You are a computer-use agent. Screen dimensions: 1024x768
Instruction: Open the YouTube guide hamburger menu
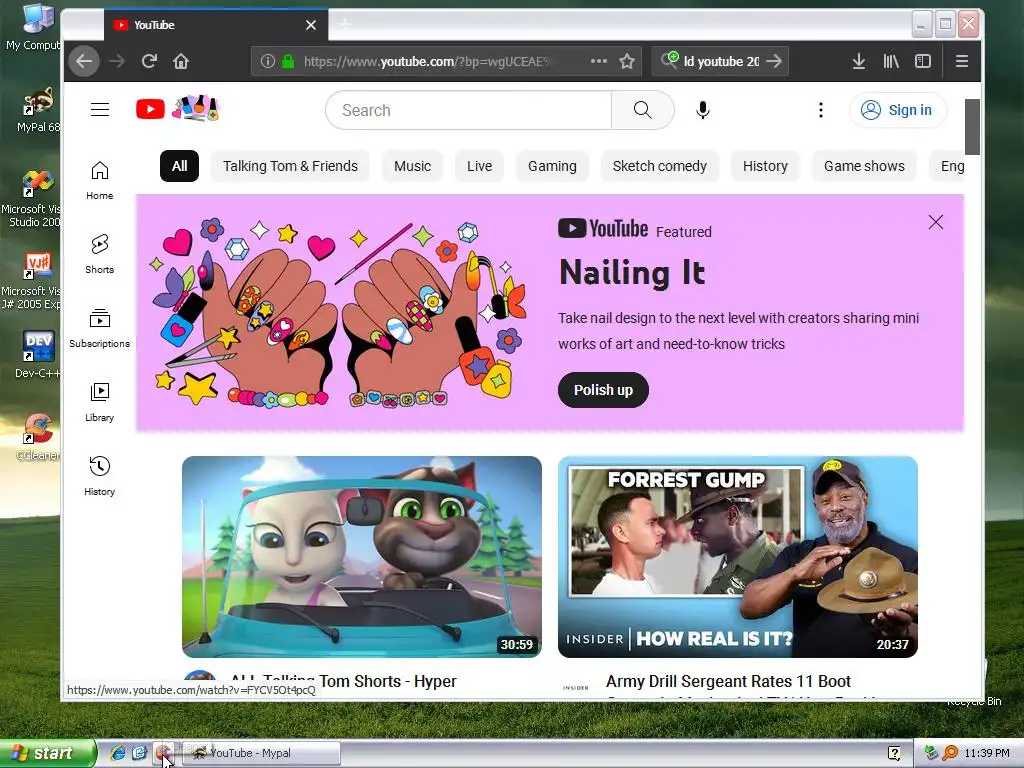100,110
